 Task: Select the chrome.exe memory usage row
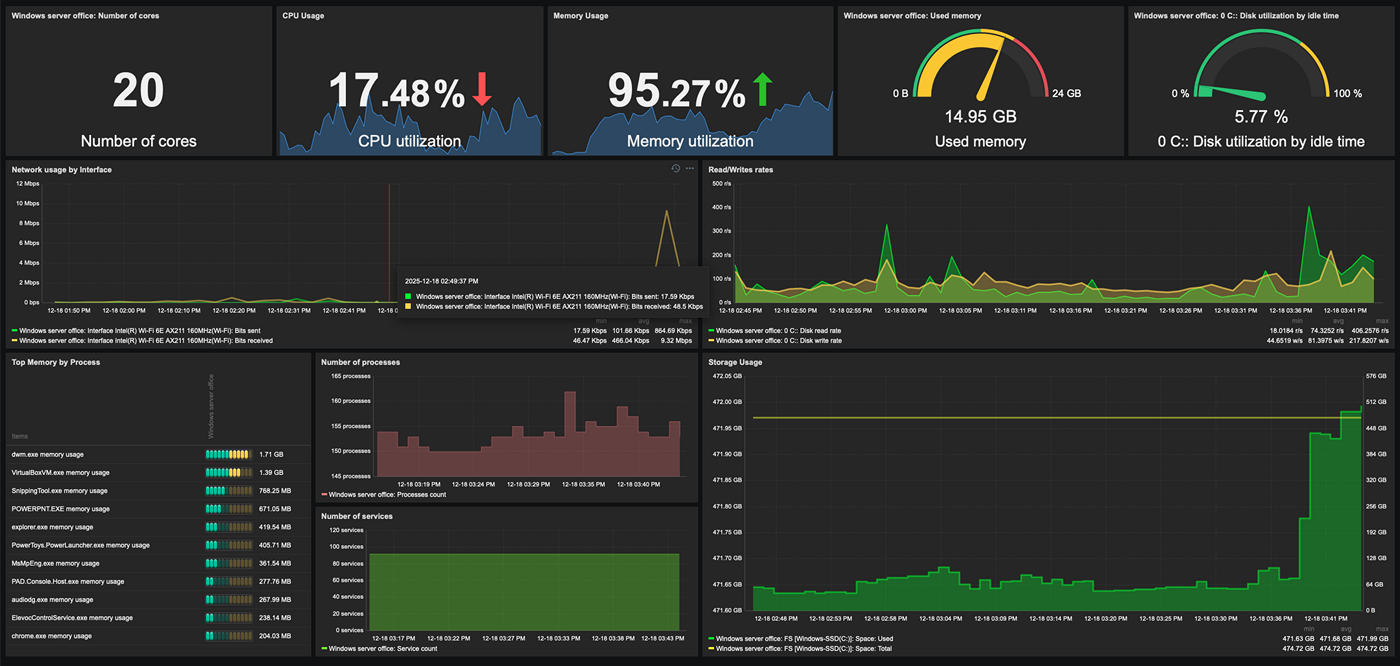pos(50,636)
